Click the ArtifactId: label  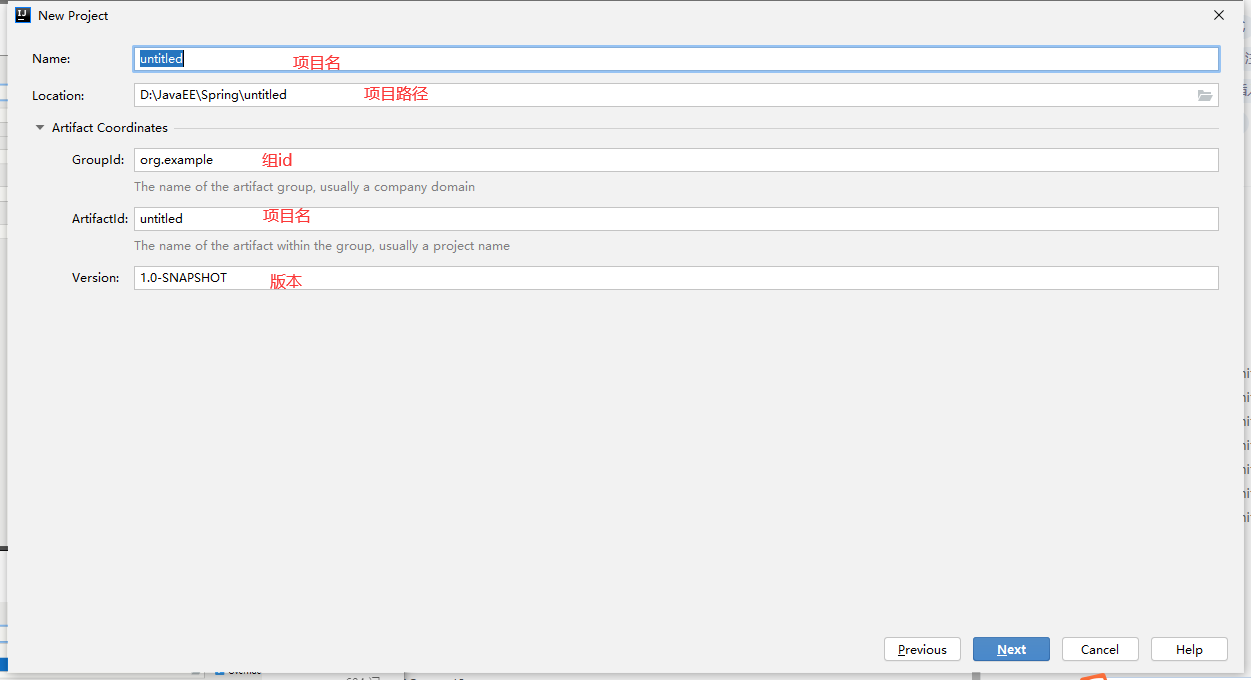tap(100, 219)
